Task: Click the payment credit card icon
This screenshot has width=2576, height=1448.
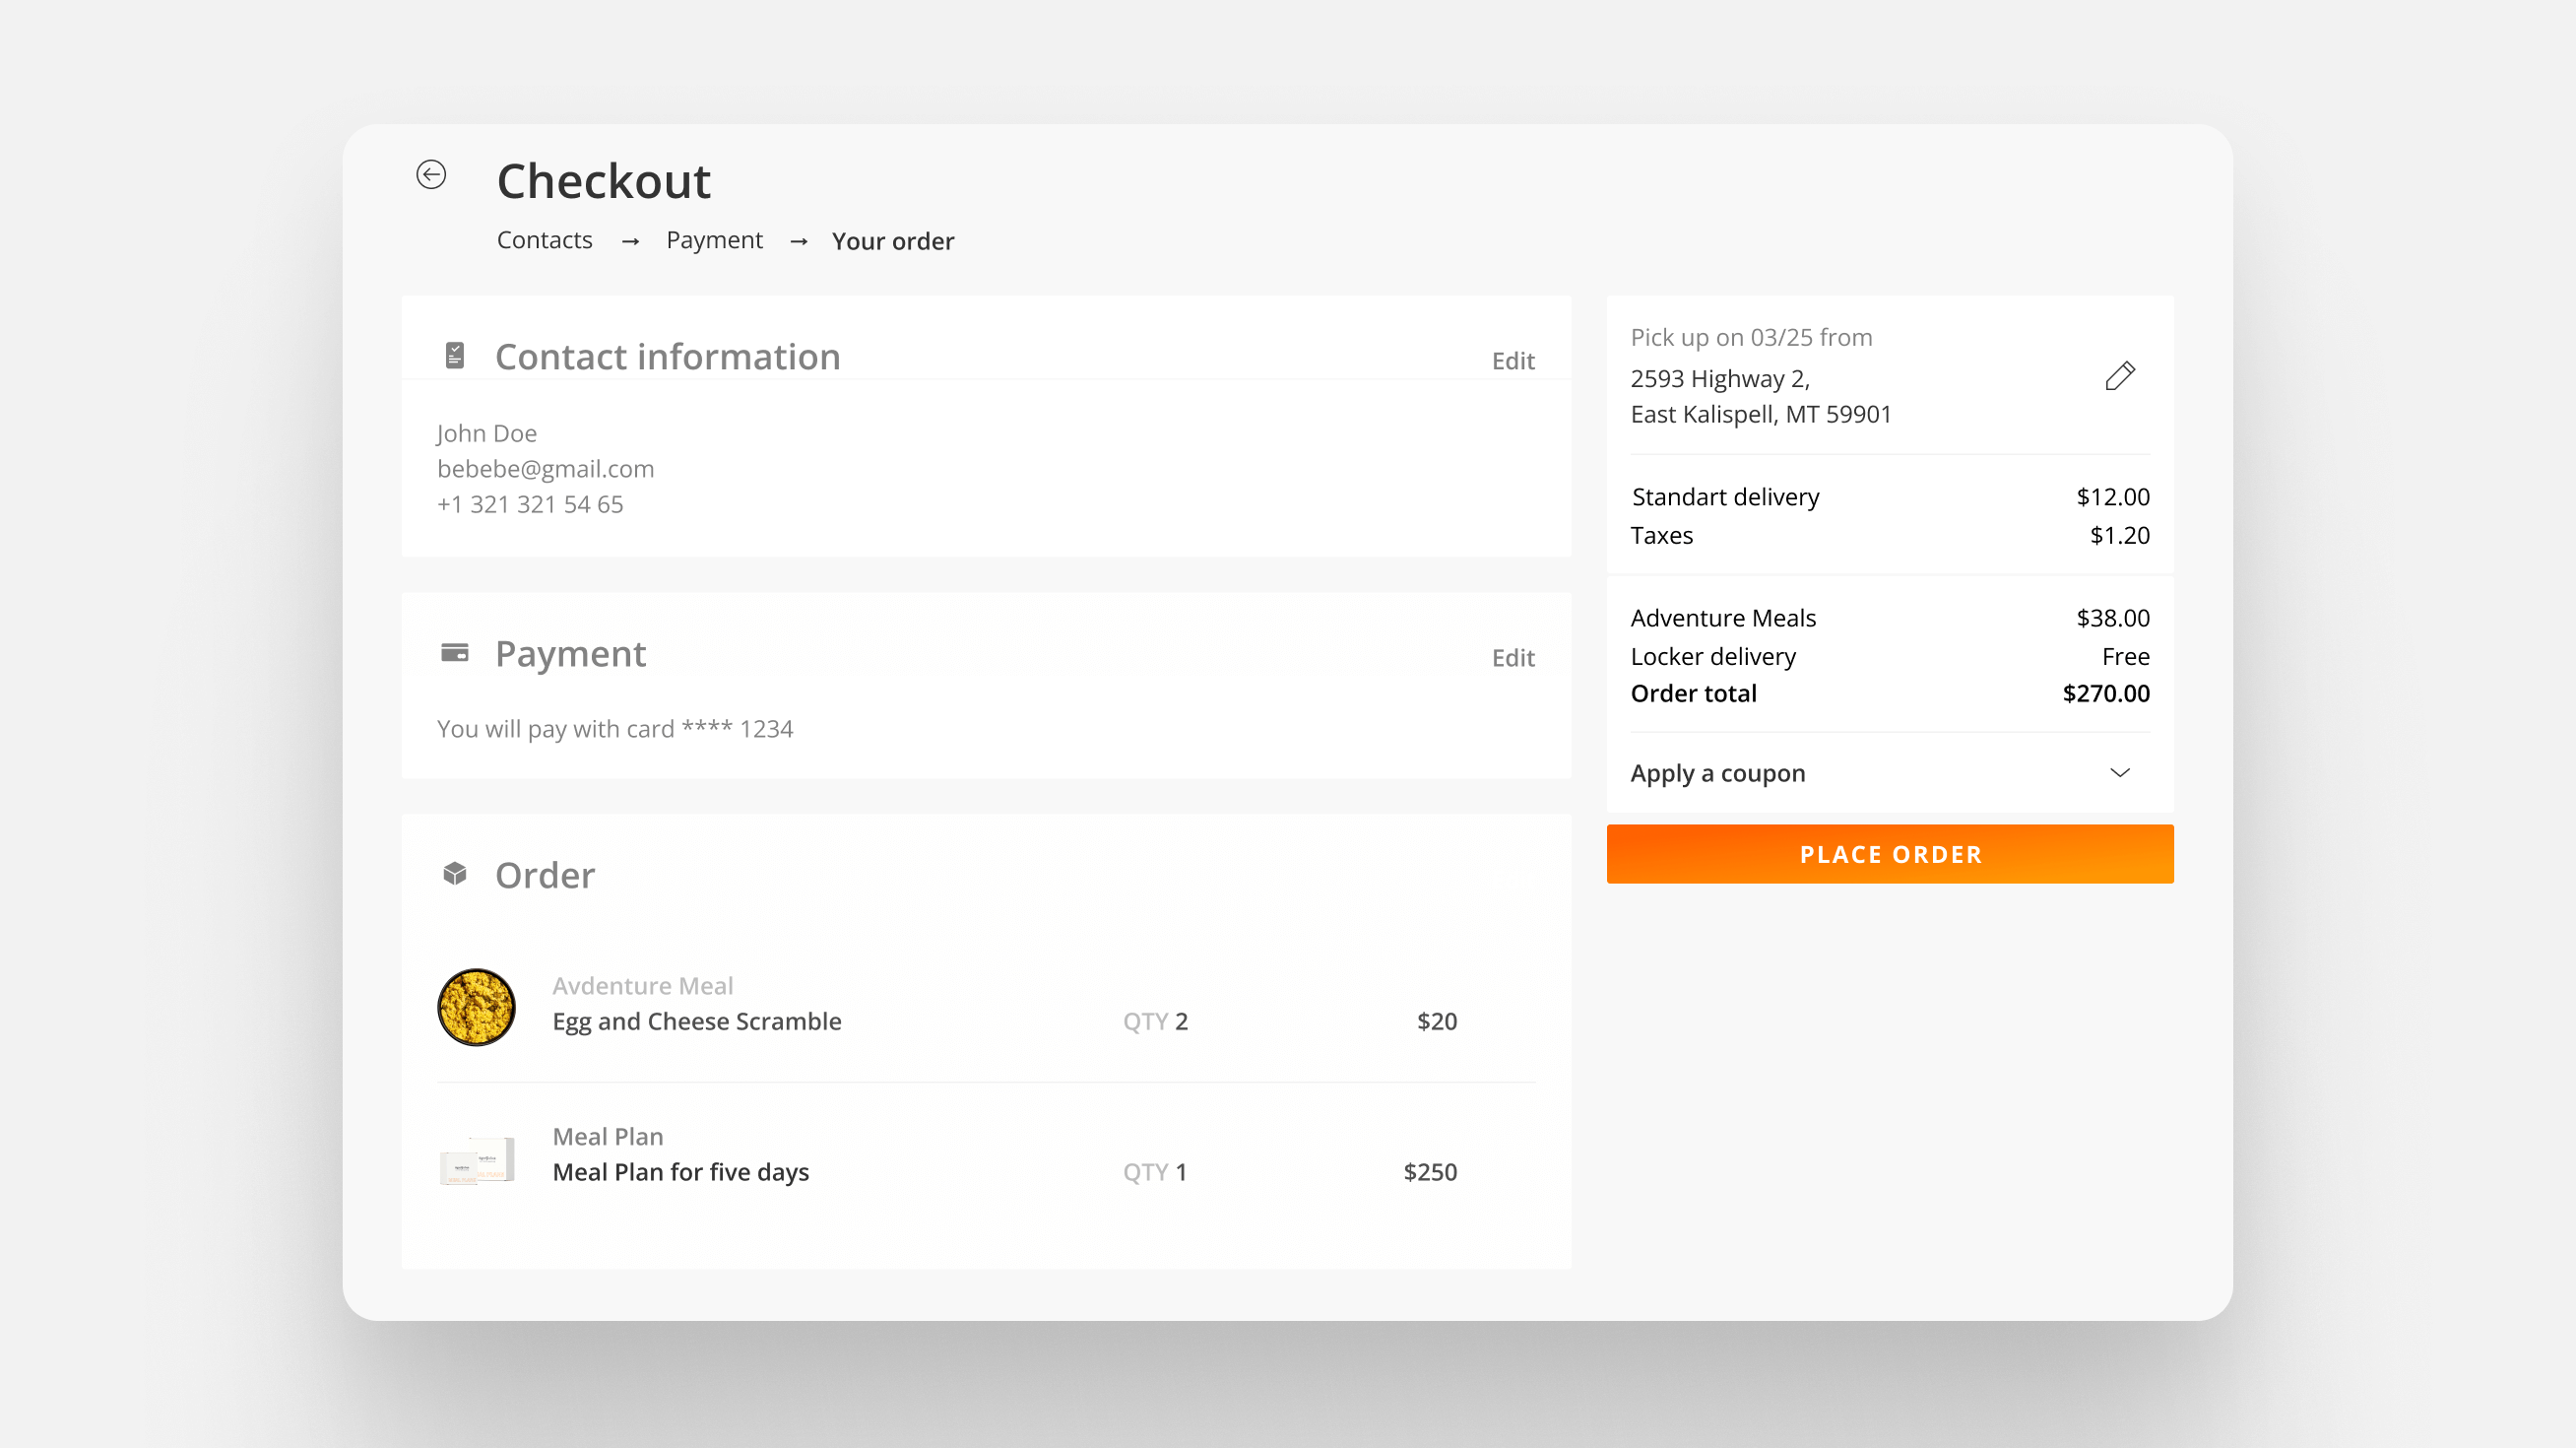Action: (455, 653)
